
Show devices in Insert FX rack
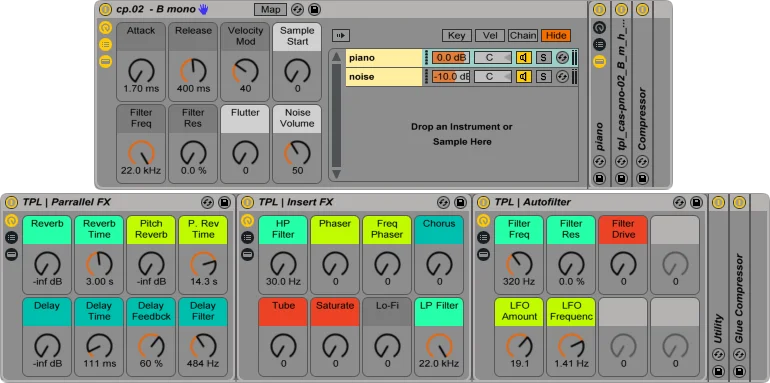tap(248, 254)
